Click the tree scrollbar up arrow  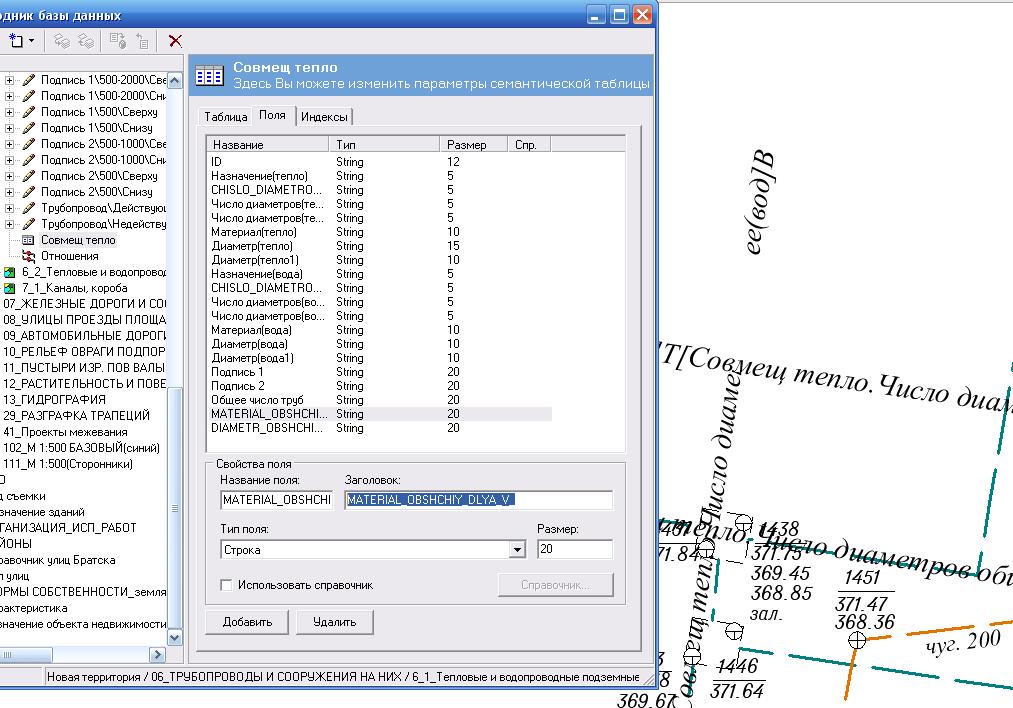(174, 80)
